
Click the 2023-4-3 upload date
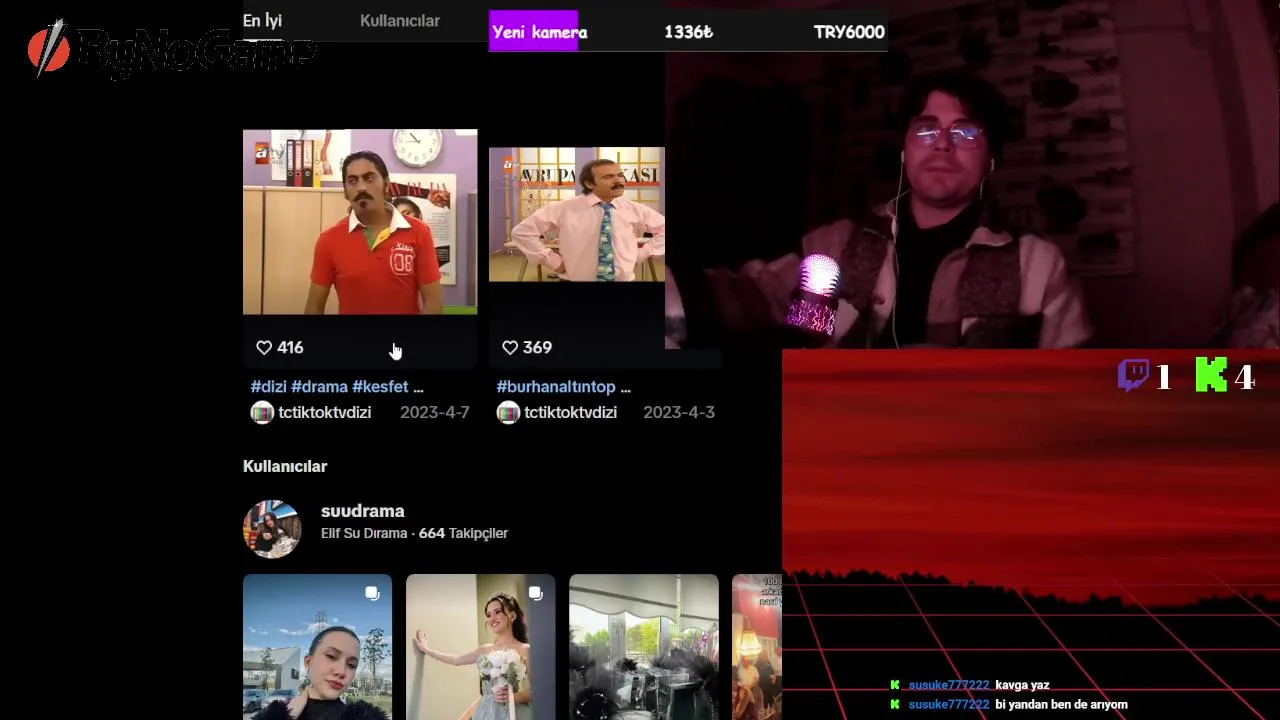(x=679, y=412)
